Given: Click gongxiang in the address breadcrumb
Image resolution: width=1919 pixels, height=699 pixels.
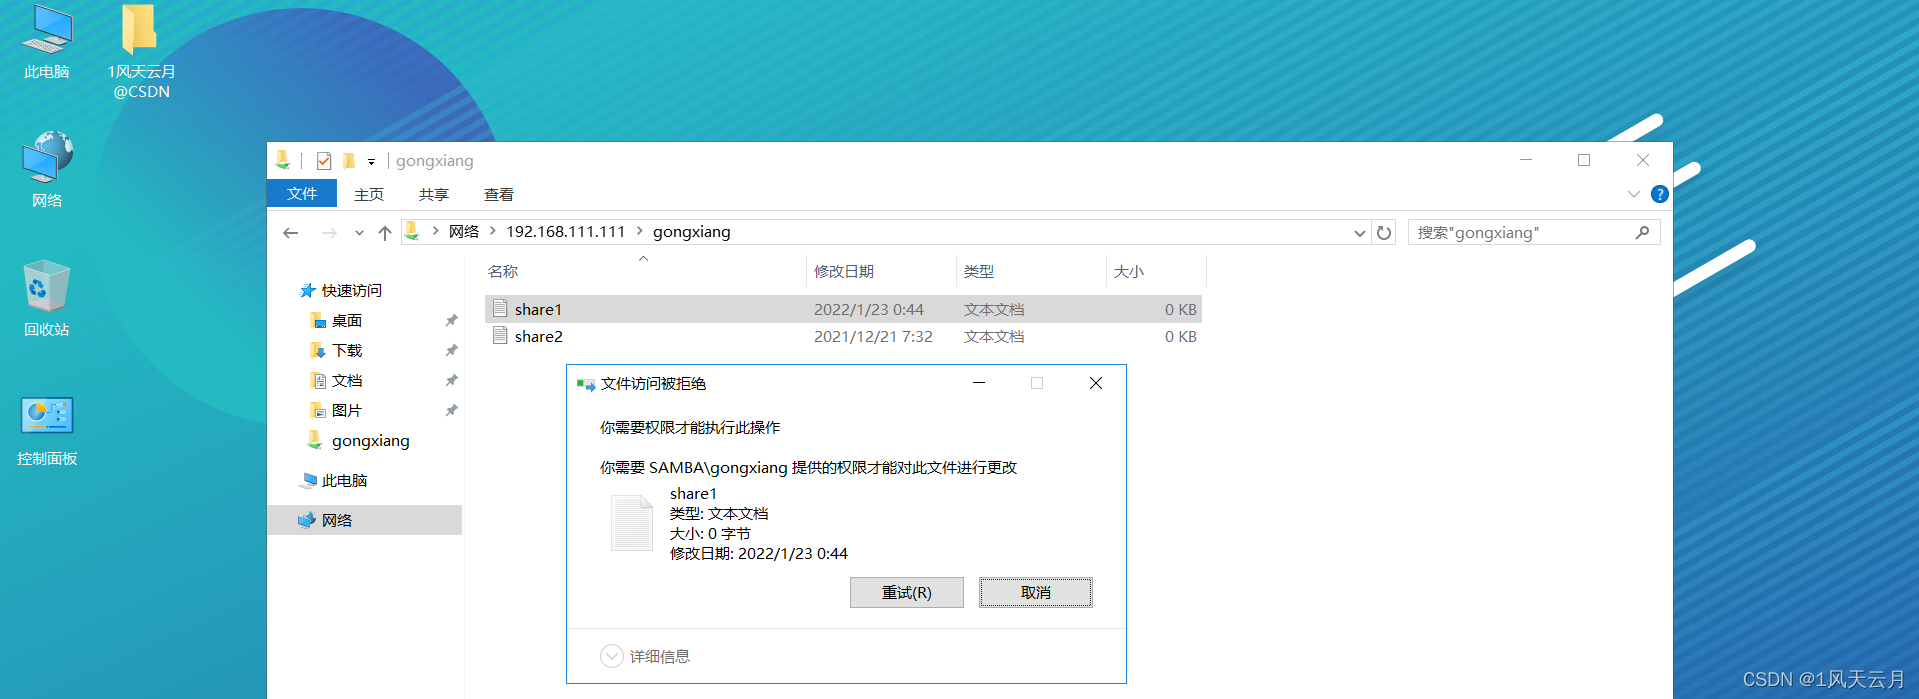Looking at the screenshot, I should coord(692,232).
